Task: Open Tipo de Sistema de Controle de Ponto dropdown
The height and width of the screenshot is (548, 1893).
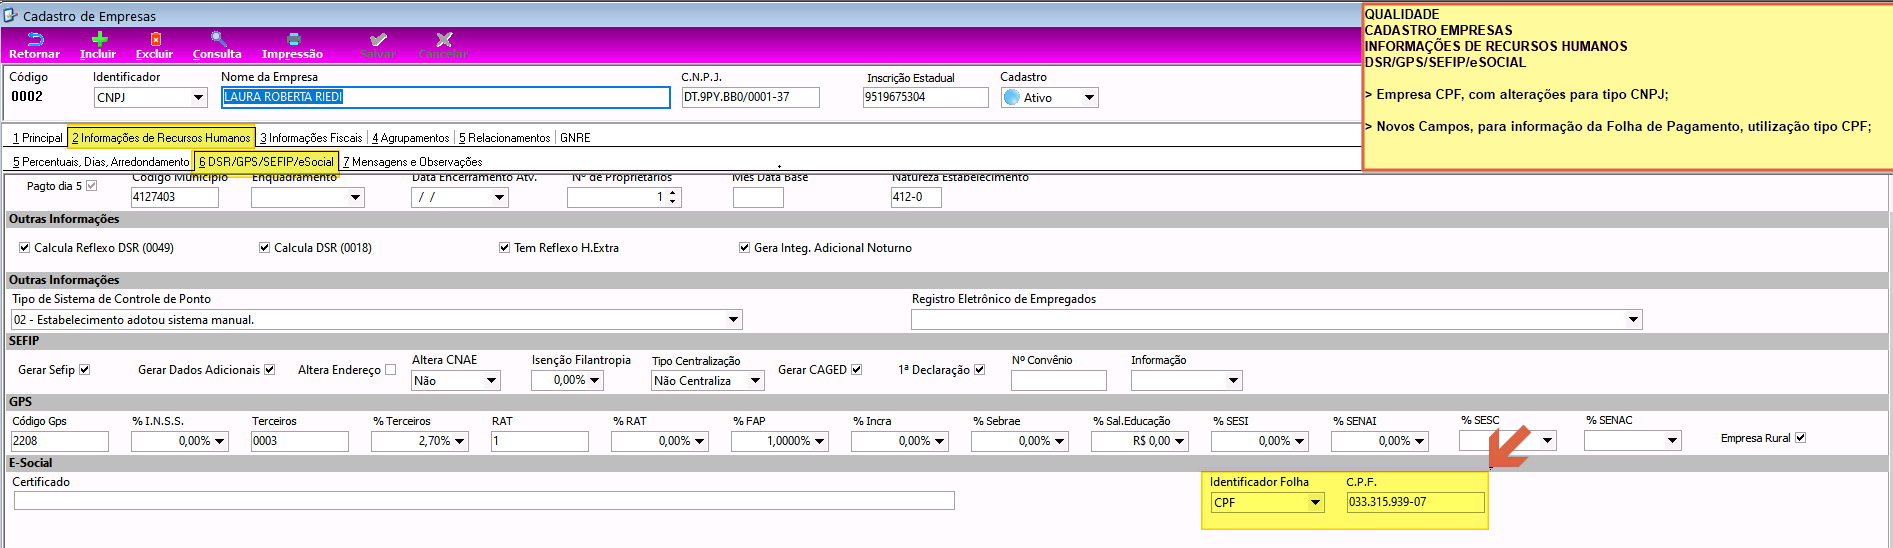Action: [733, 320]
